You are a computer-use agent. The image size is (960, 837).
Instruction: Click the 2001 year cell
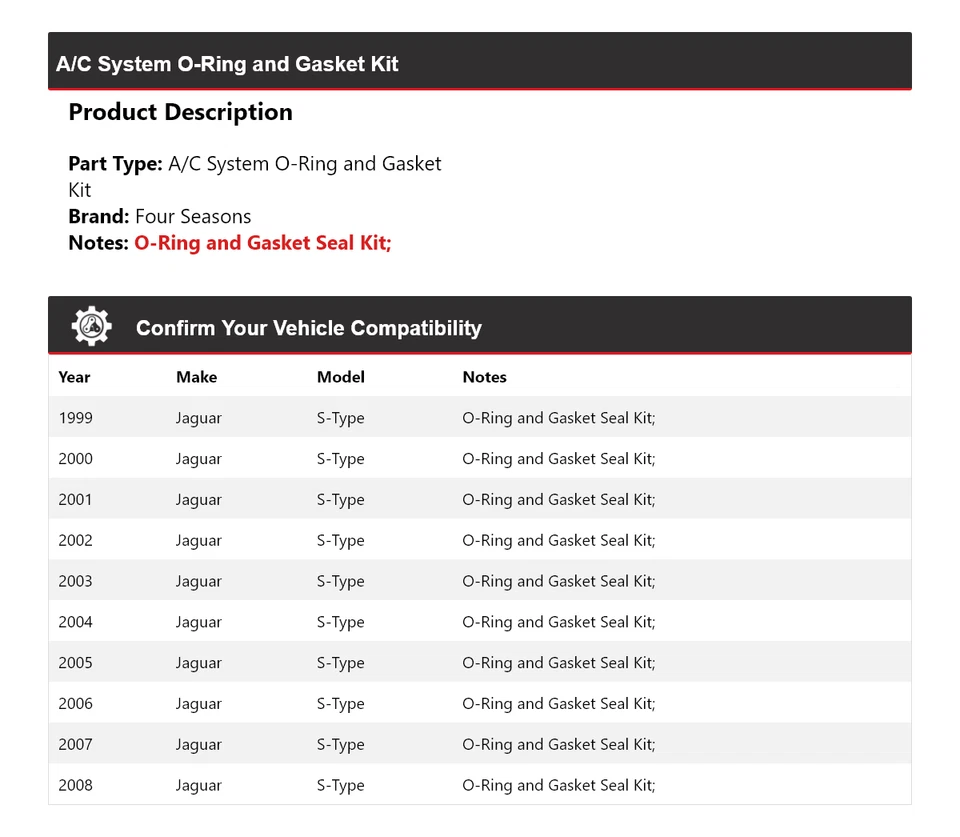pyautogui.click(x=75, y=500)
